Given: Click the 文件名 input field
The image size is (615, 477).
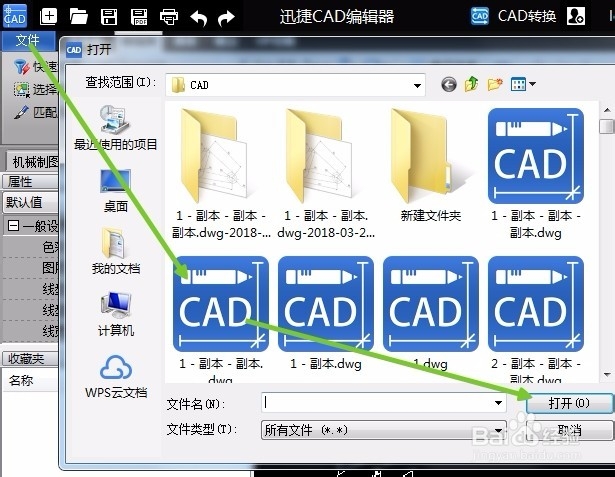Looking at the screenshot, I should coord(384,402).
